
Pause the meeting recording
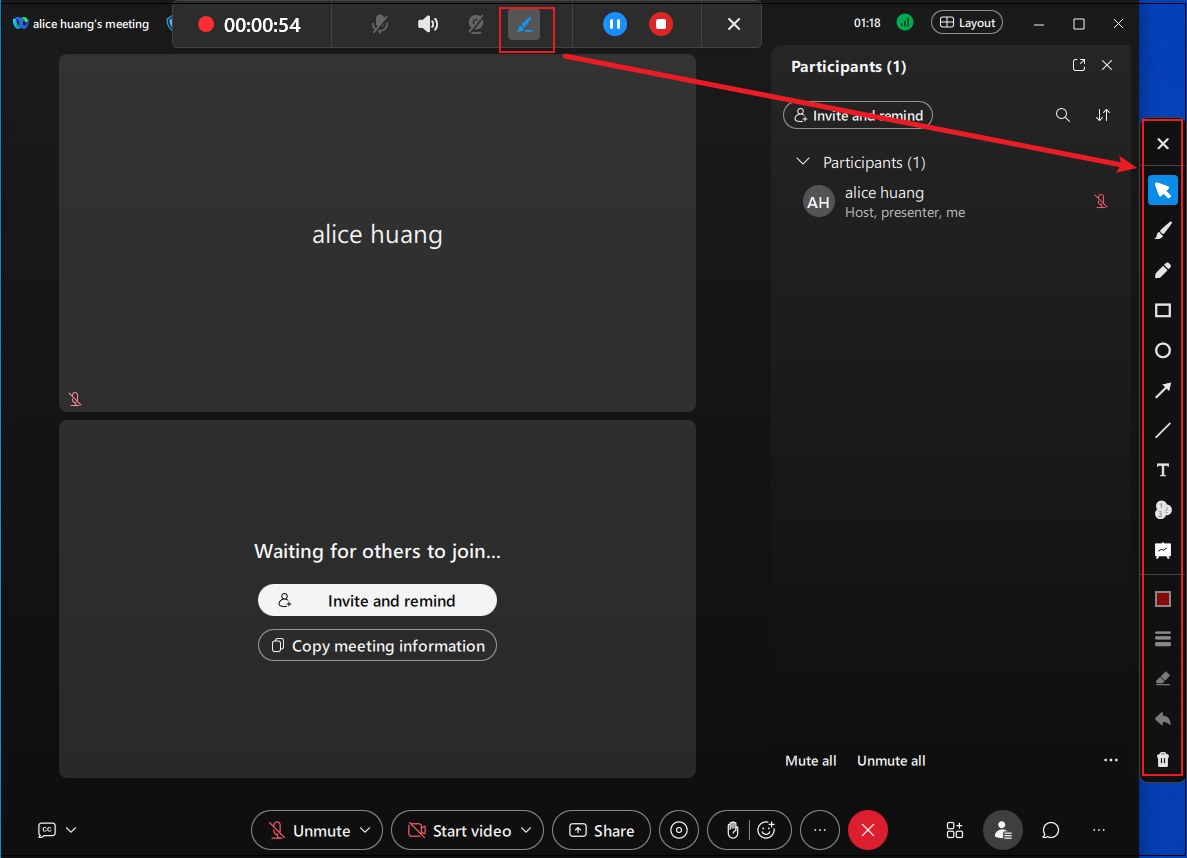tap(614, 24)
